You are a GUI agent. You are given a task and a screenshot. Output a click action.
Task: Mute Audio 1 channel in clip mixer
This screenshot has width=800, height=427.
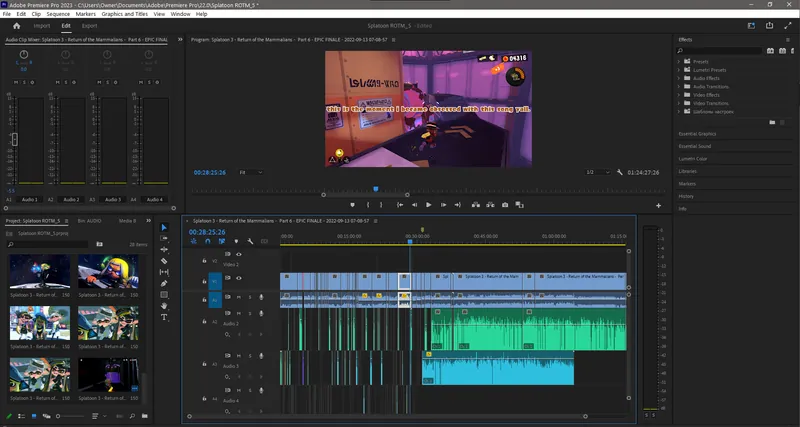pyautogui.click(x=16, y=82)
